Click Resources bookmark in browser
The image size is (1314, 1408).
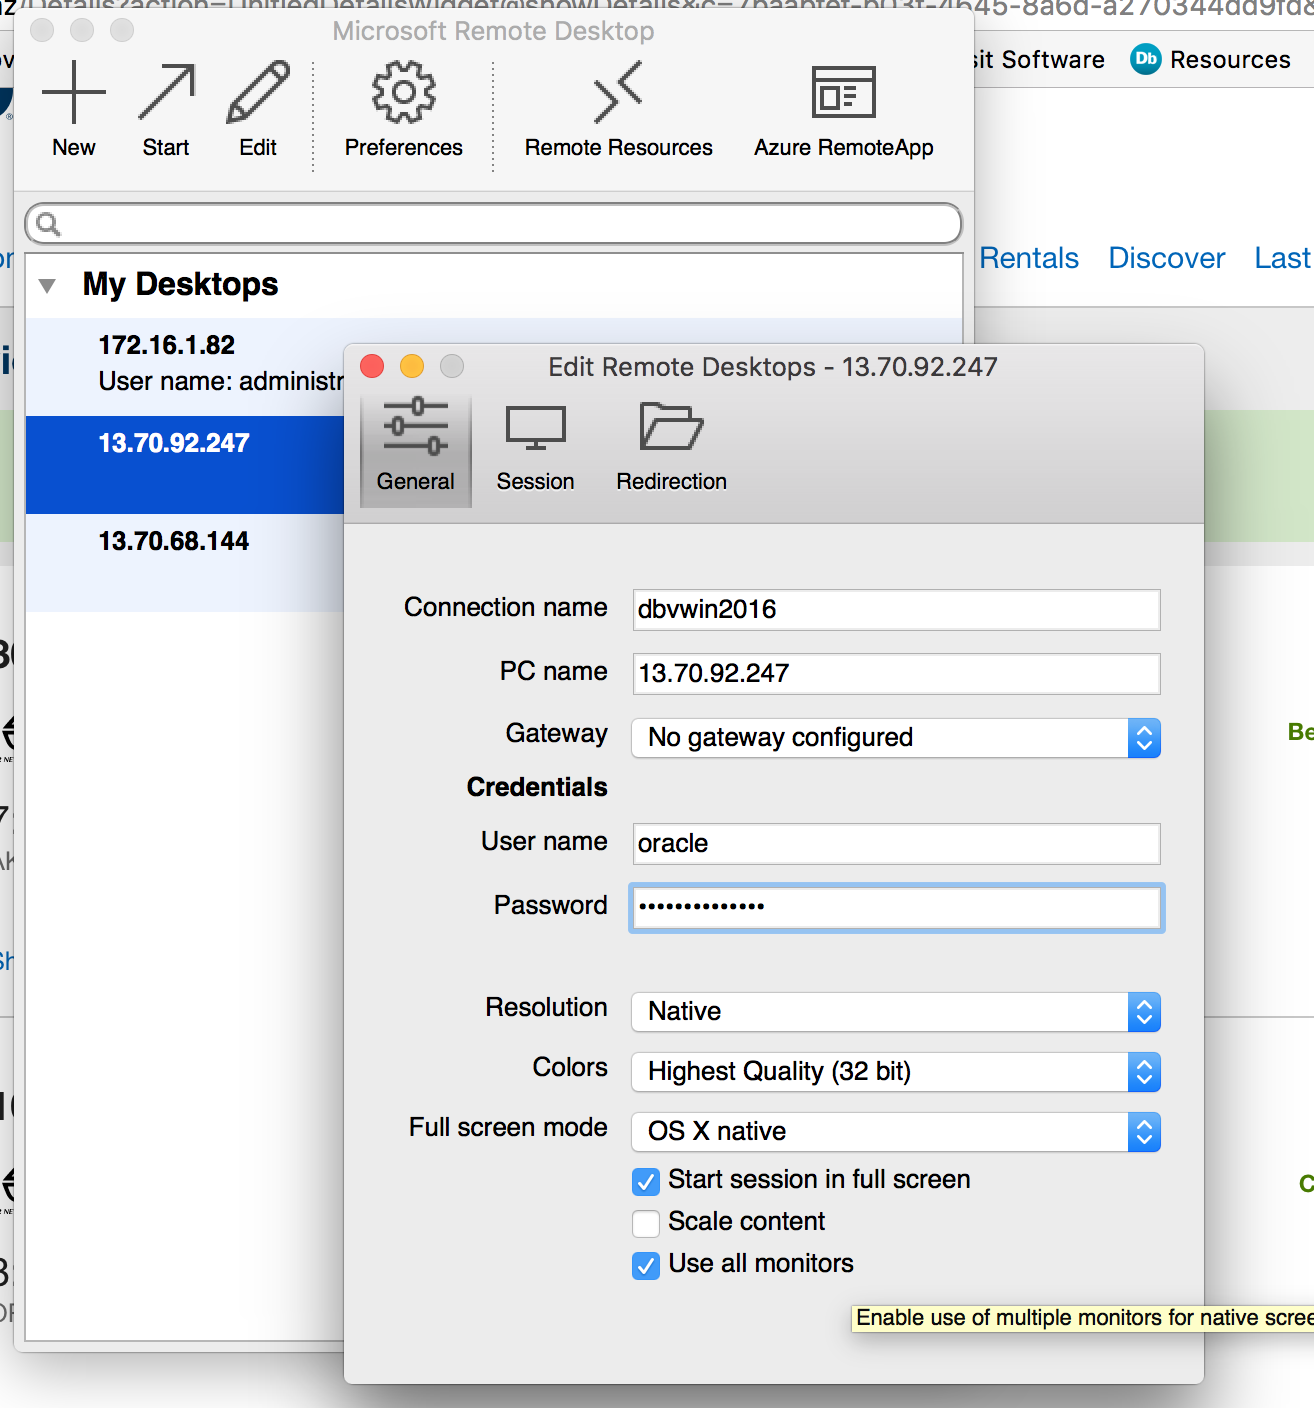[x=1230, y=60]
